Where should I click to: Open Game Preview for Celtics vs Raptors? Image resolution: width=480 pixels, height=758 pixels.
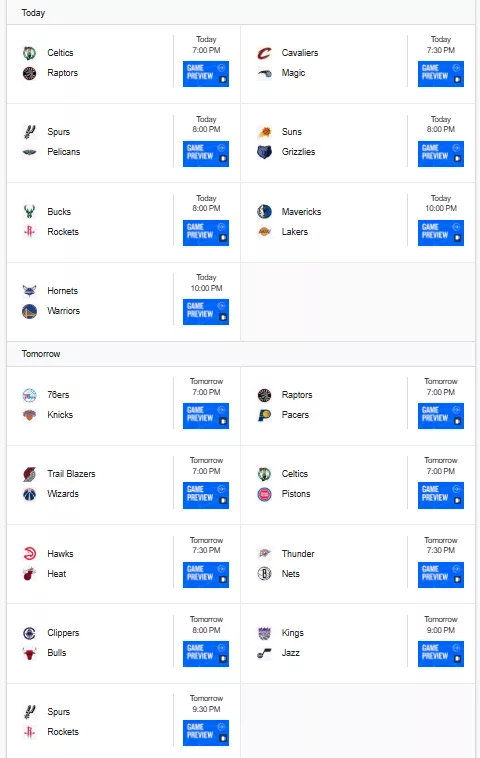tap(206, 74)
